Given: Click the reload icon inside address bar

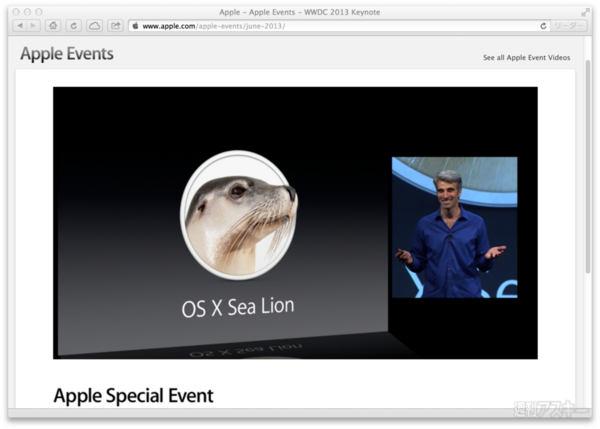Looking at the screenshot, I should [x=543, y=26].
